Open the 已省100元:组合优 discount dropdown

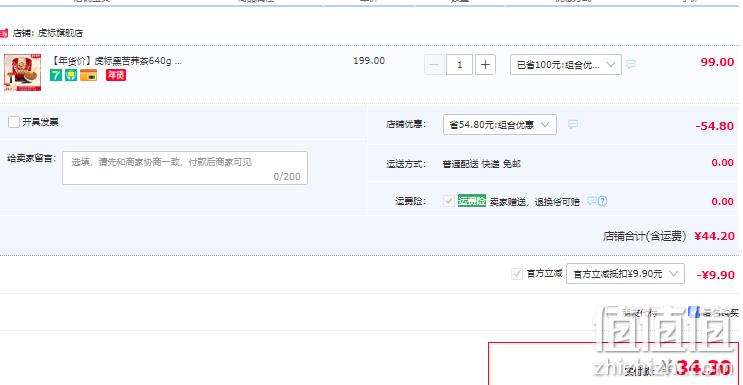[x=566, y=64]
